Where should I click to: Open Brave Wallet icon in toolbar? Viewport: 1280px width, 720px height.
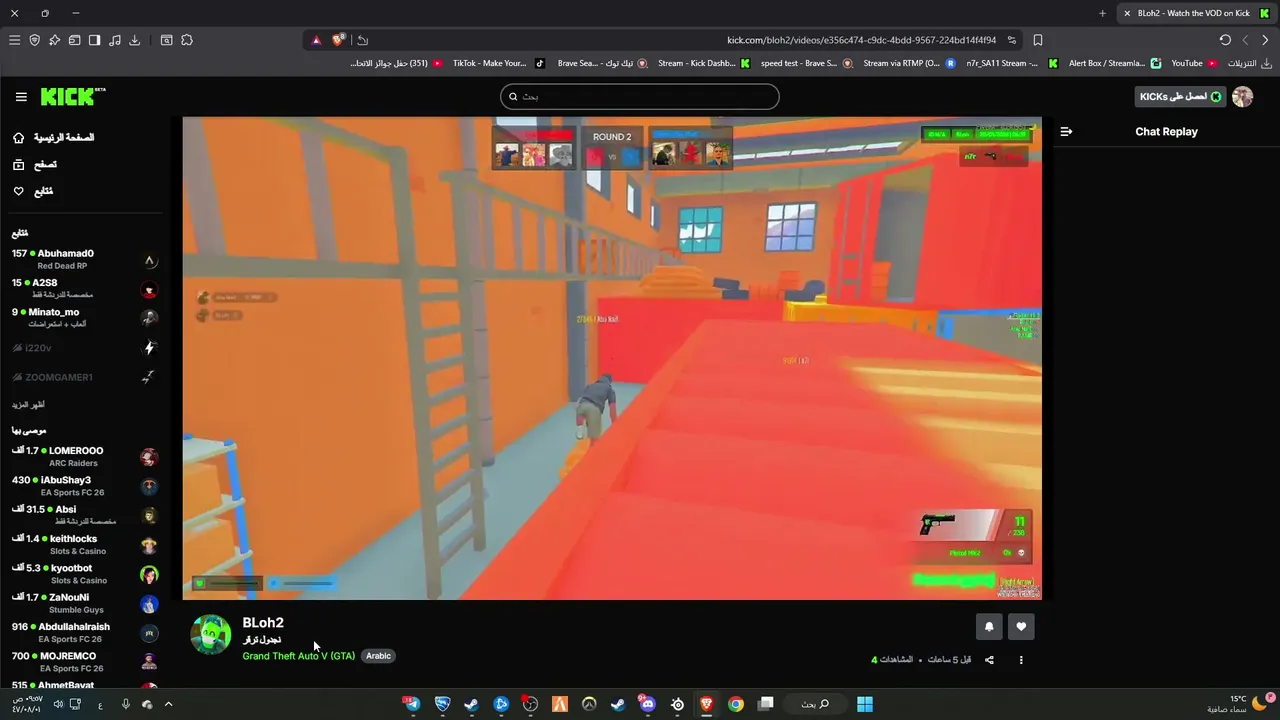tap(74, 40)
